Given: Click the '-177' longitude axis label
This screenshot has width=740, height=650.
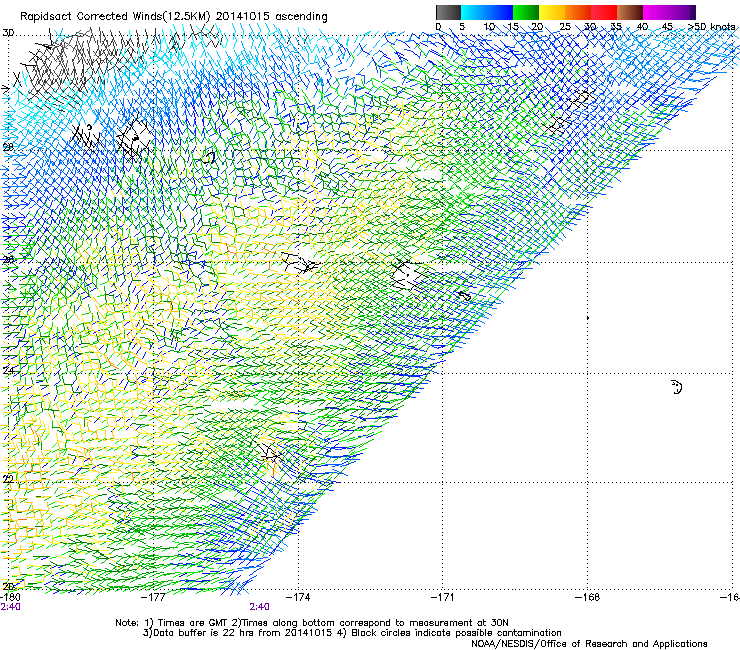Looking at the screenshot, I should (154, 598).
